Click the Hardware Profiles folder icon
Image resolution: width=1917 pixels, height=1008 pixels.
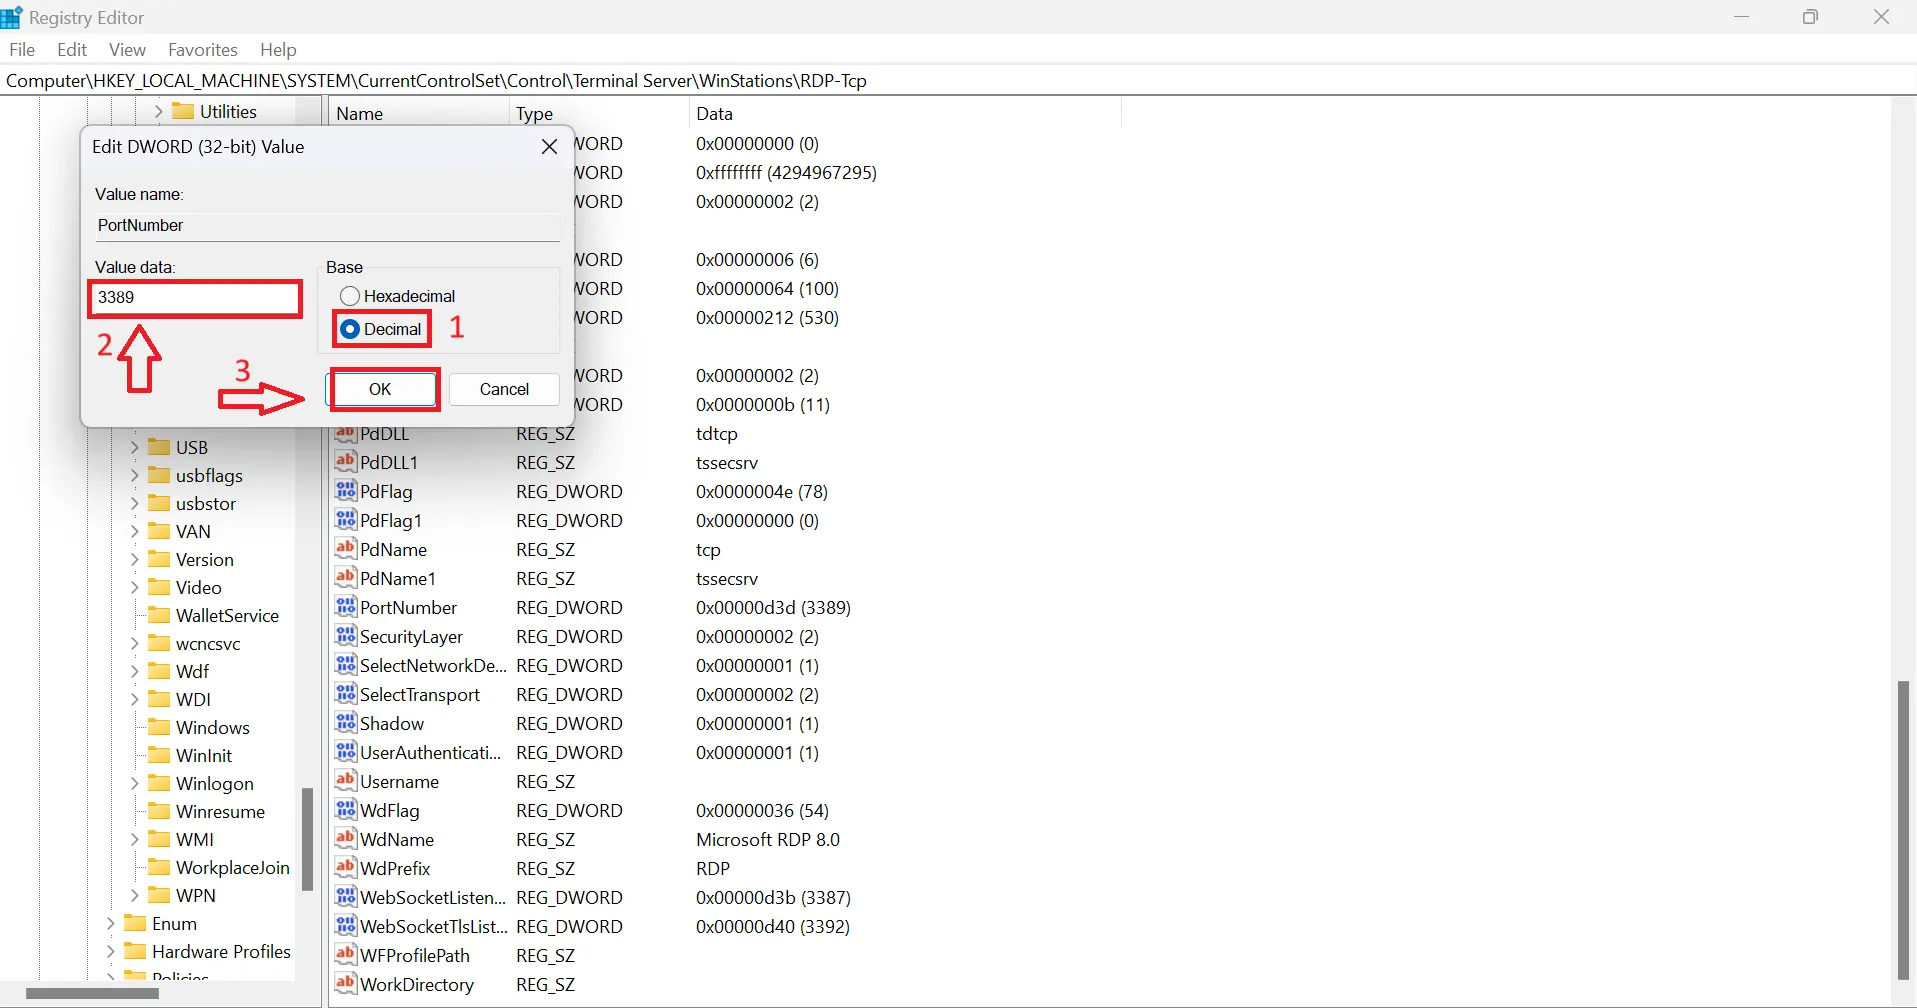[135, 951]
